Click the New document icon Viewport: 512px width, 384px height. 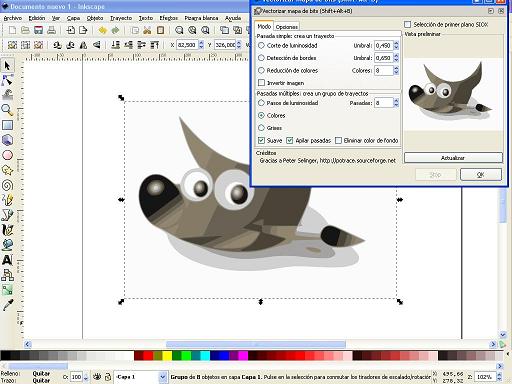point(12,30)
